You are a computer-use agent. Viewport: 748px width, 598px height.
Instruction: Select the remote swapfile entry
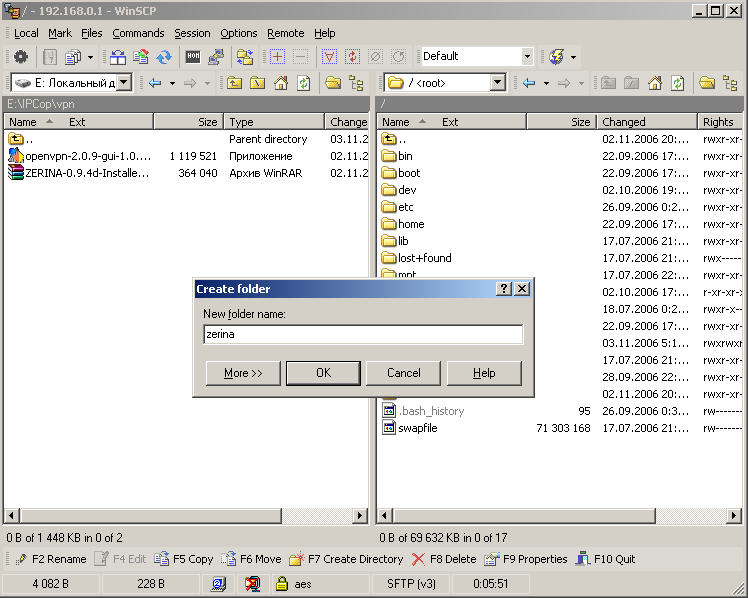click(x=410, y=428)
